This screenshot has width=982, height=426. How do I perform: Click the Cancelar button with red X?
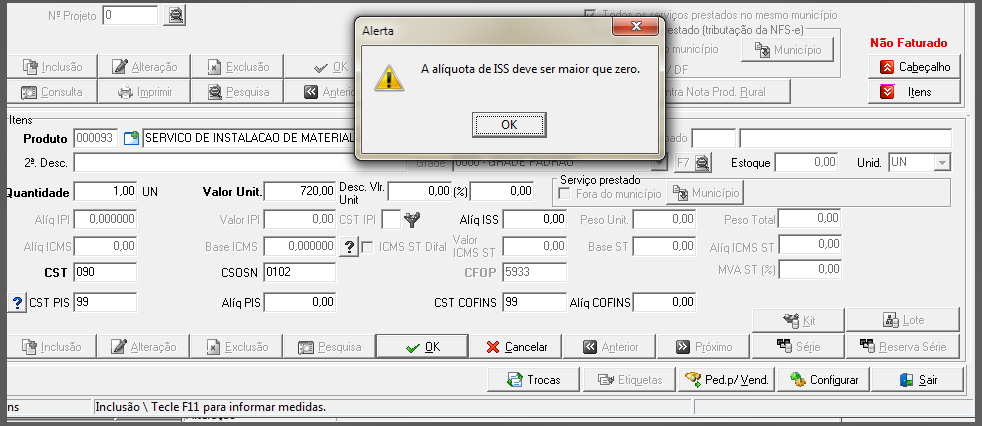coord(515,346)
